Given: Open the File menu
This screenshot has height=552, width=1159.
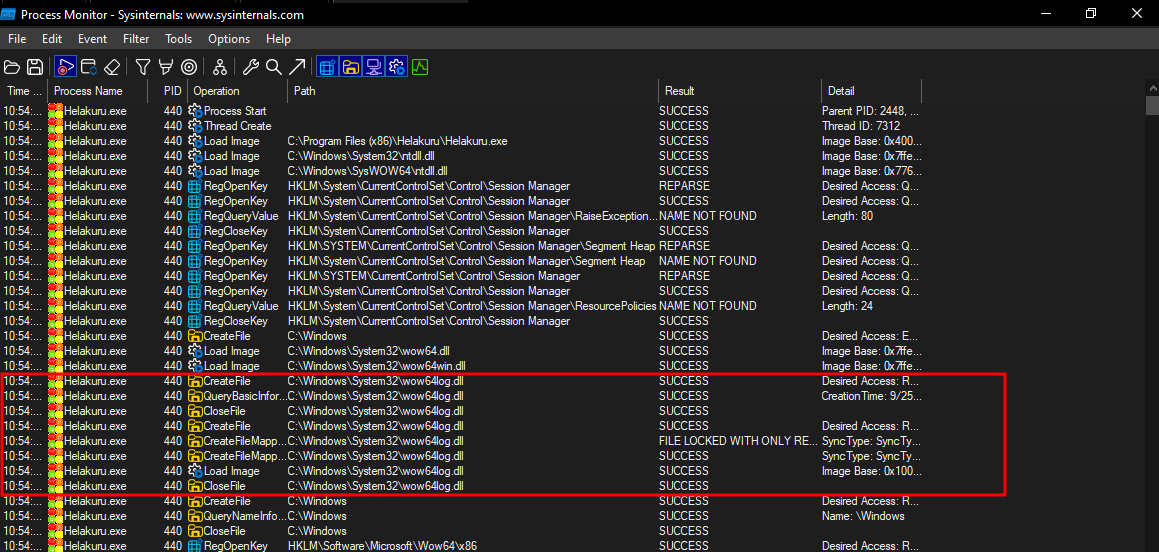Looking at the screenshot, I should pos(17,39).
